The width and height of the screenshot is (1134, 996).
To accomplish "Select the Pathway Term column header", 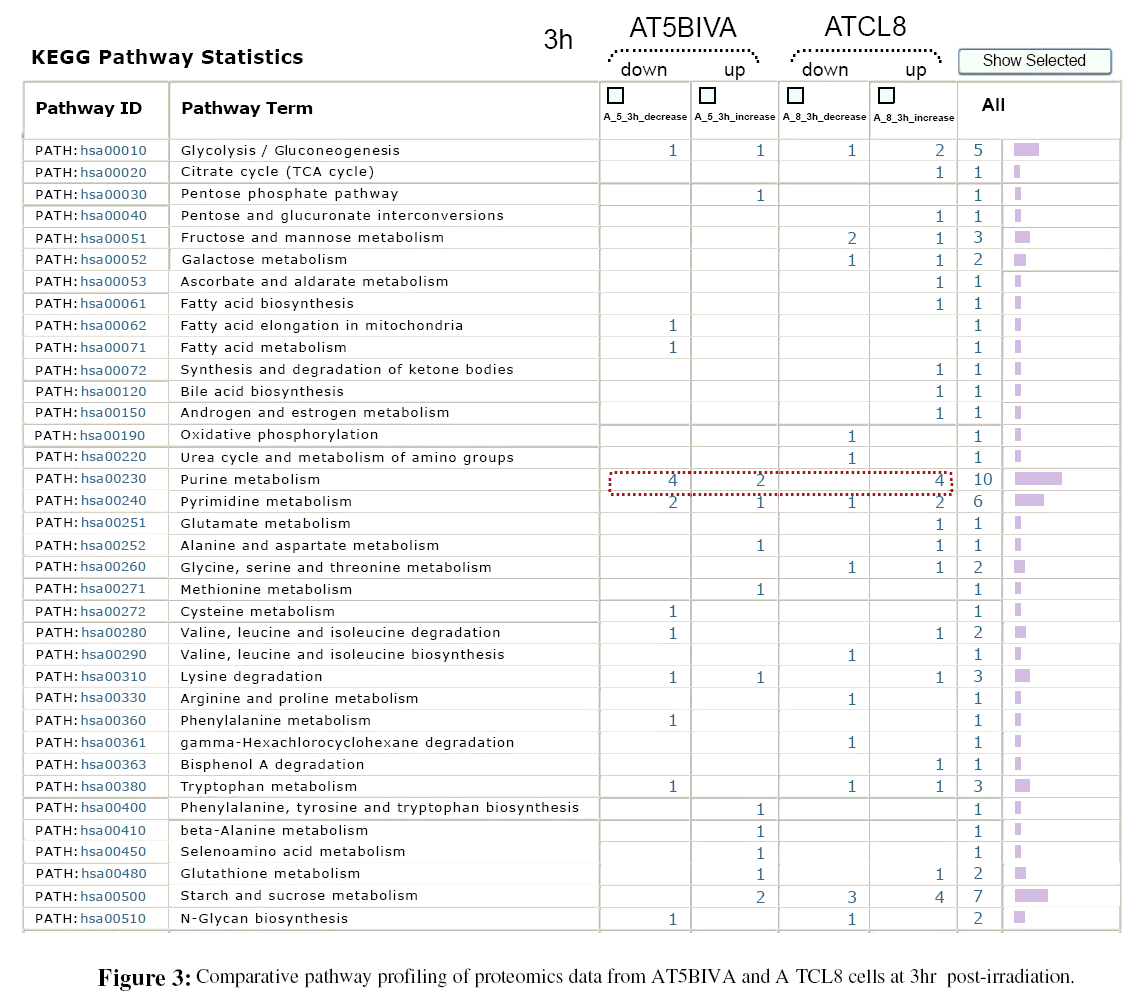I will point(247,109).
